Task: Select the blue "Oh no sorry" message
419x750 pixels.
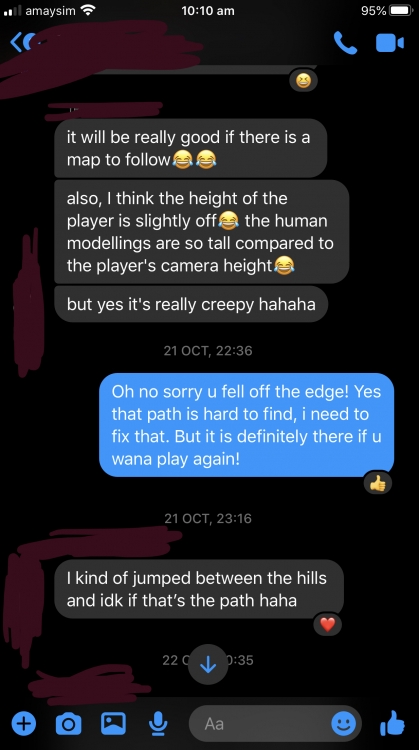Action: point(246,425)
